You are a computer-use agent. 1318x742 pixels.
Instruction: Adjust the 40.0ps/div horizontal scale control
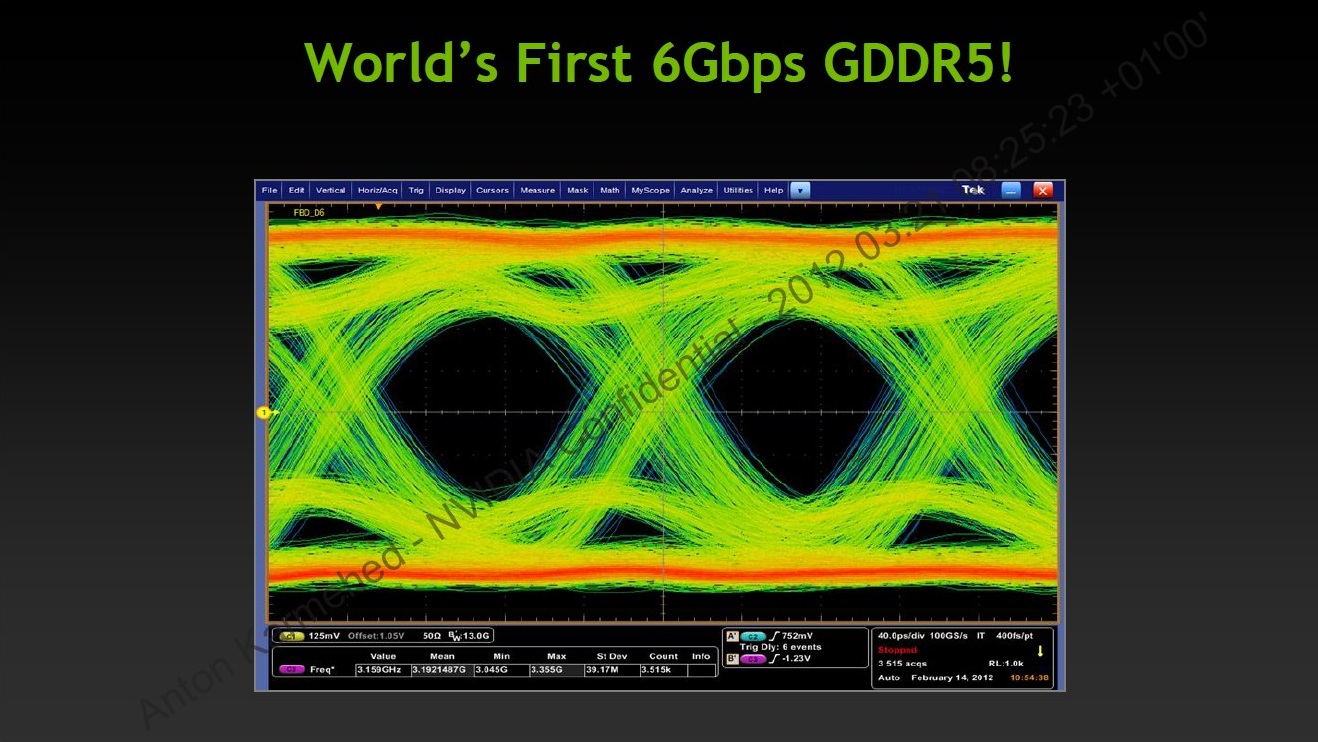(903, 636)
